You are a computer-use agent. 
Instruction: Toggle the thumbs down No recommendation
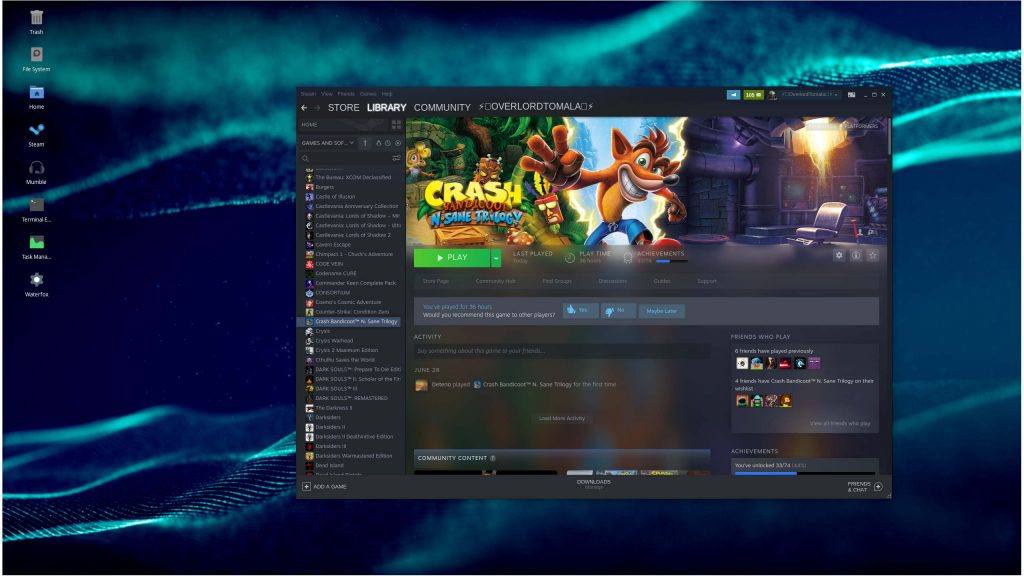617,311
